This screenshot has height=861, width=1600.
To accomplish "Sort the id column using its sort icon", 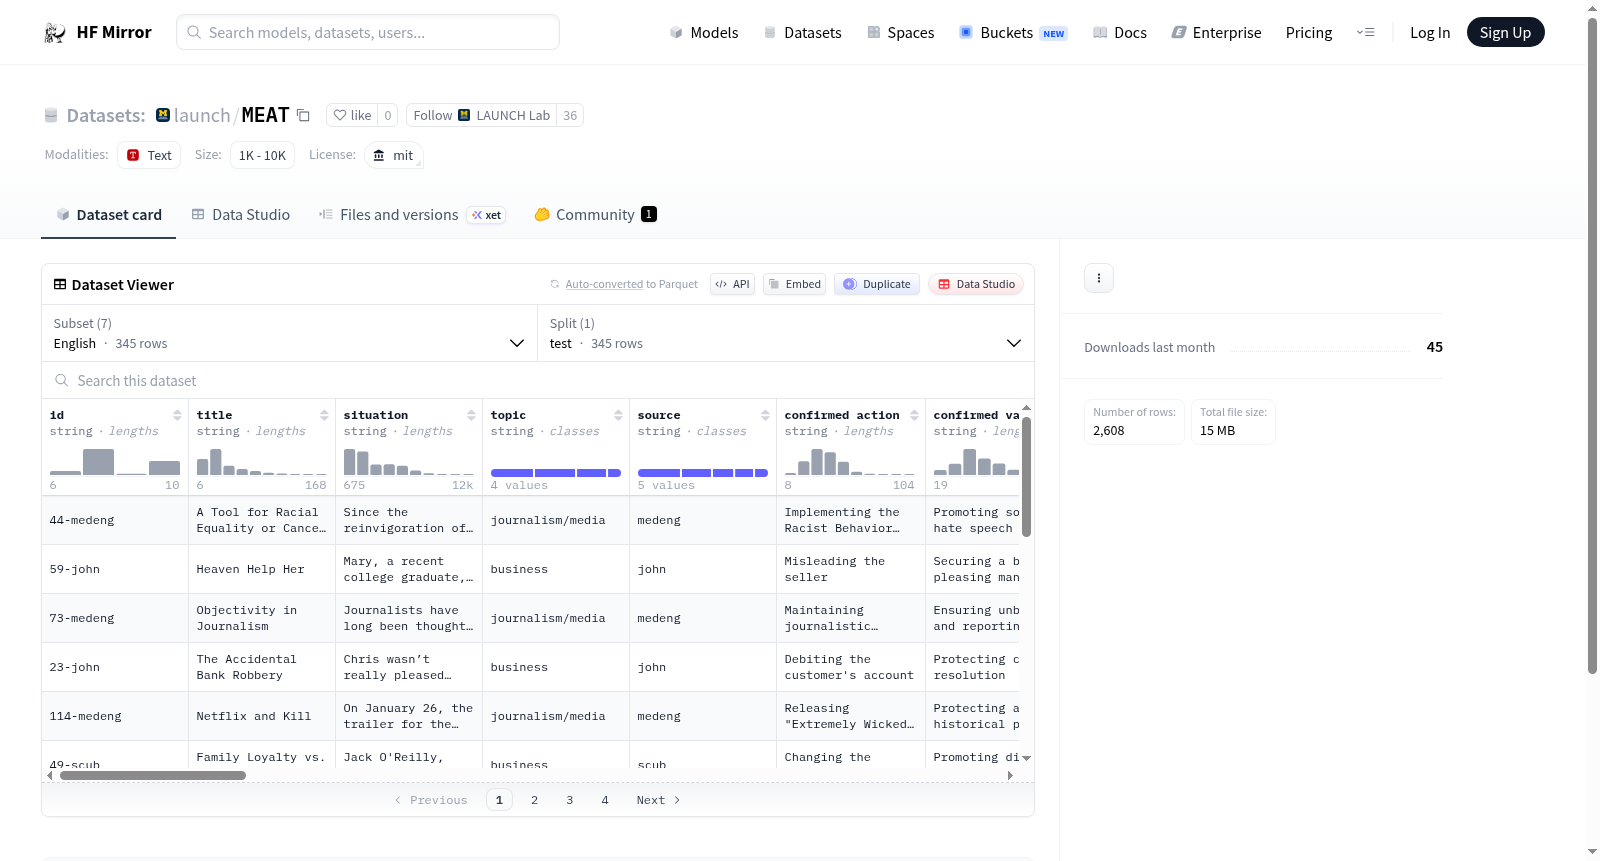I will pyautogui.click(x=177, y=415).
